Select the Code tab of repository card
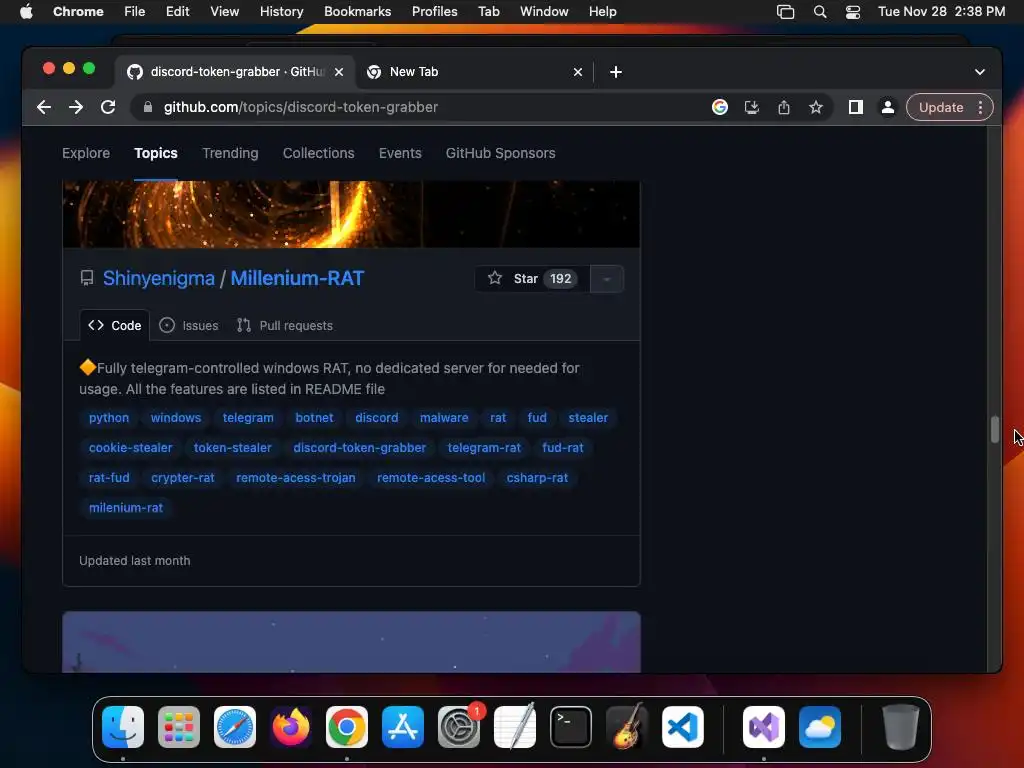This screenshot has height=768, width=1024. [115, 325]
